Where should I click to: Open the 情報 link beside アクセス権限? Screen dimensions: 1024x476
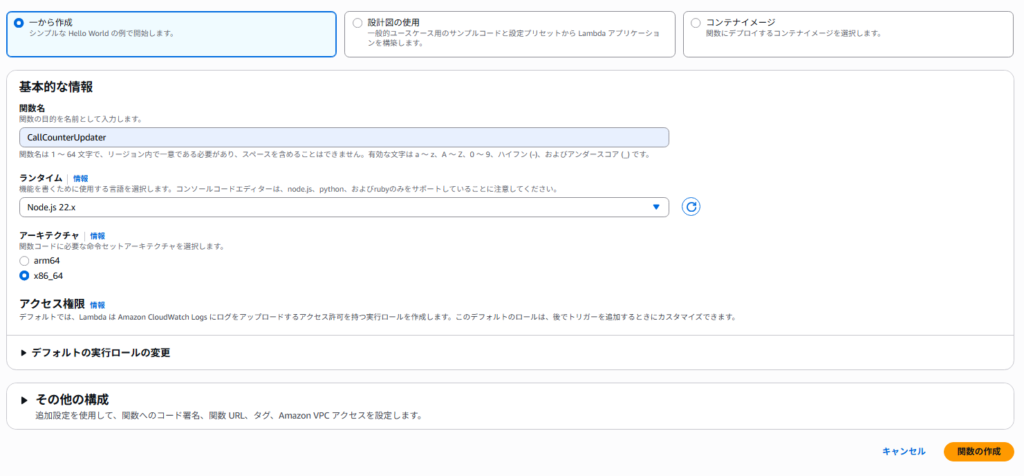97,305
